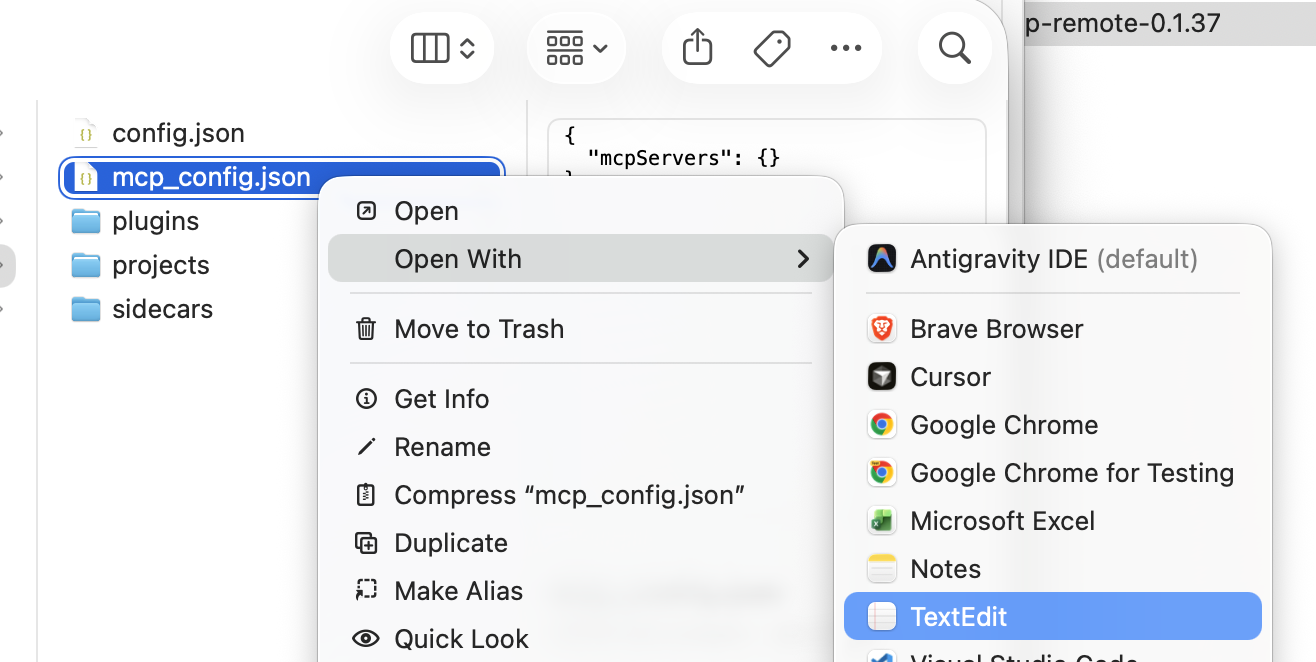The image size is (1316, 662).
Task: Click the Tags toolbar icon
Action: coord(772,48)
